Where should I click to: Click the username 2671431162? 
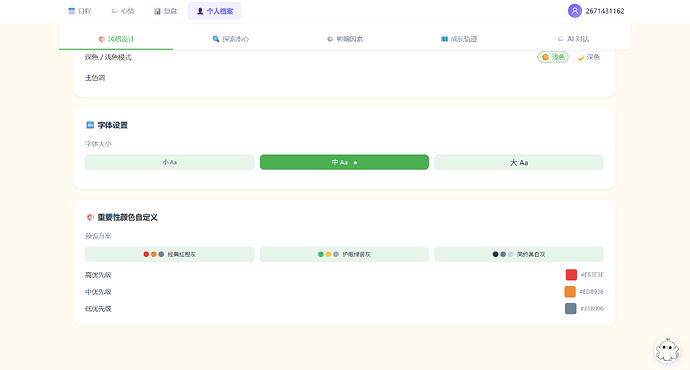(605, 11)
